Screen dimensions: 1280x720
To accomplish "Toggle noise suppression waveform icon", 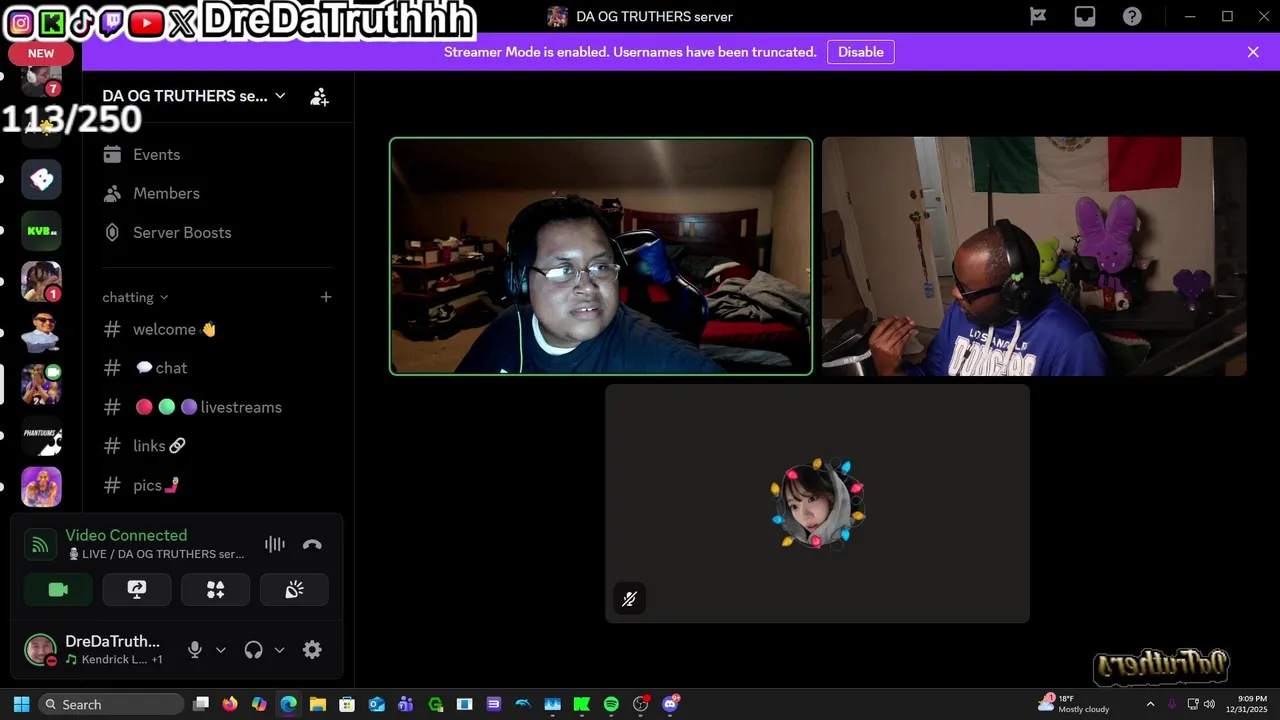I will point(275,544).
